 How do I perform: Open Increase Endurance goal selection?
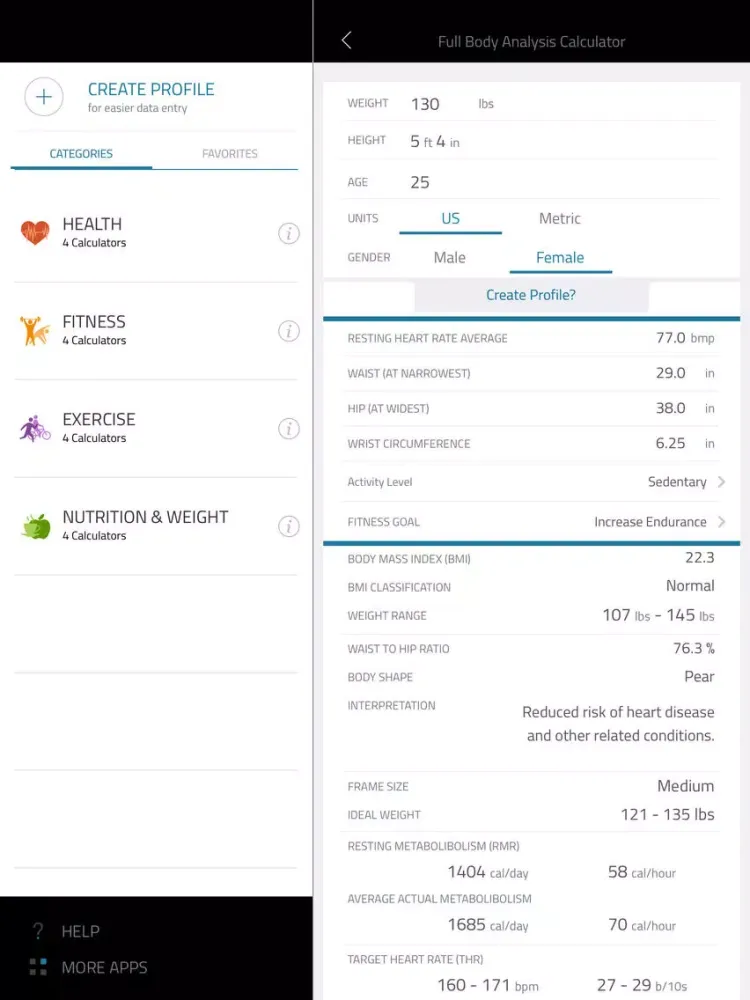coord(650,522)
